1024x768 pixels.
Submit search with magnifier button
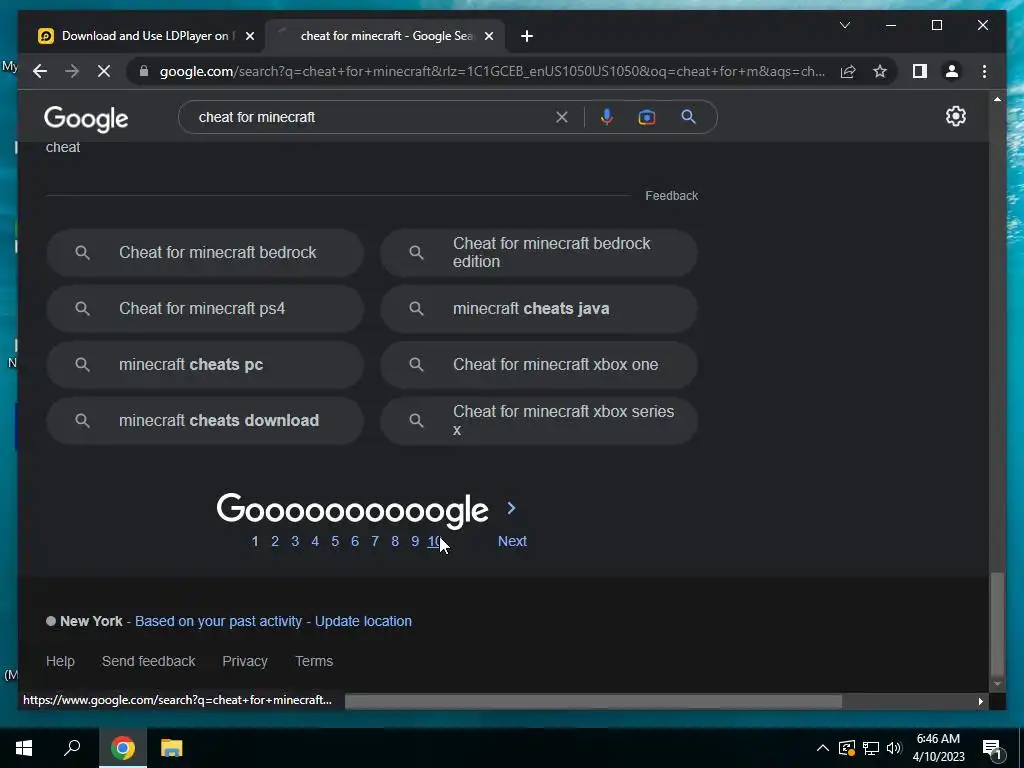pyautogui.click(x=688, y=117)
